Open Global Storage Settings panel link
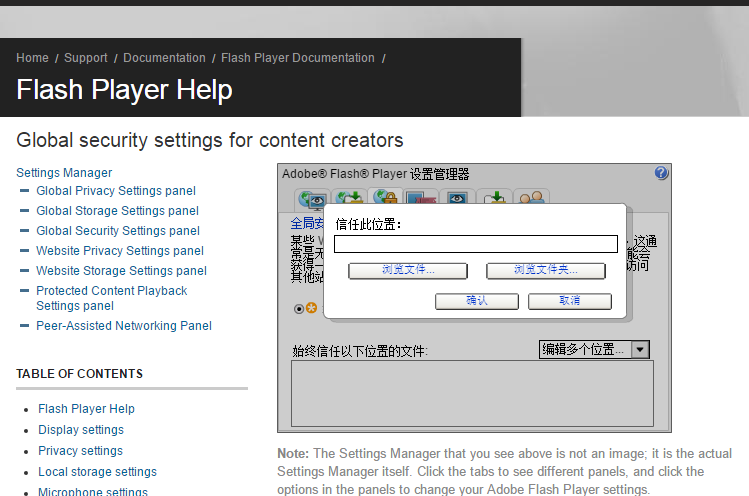 (x=118, y=211)
